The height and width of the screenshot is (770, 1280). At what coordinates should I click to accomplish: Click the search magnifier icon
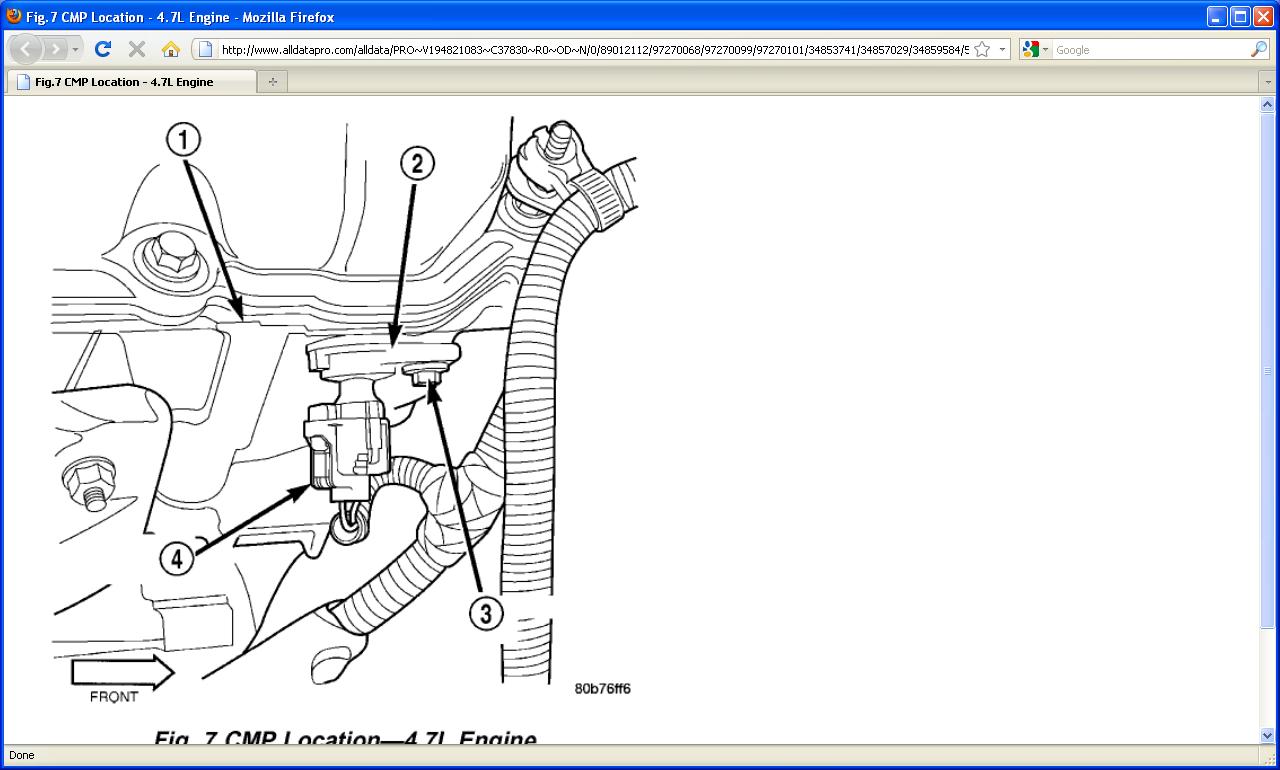1259,49
